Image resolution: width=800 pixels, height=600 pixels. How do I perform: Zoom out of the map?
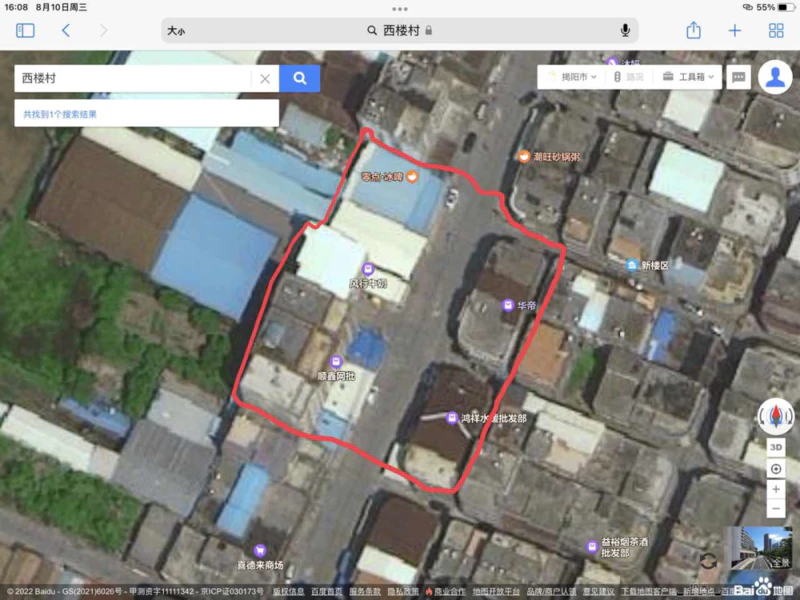[776, 509]
